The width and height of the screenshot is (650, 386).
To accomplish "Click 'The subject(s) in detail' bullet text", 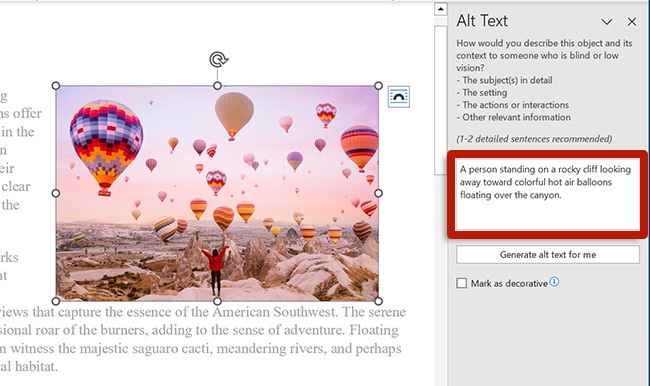I will tap(507, 80).
